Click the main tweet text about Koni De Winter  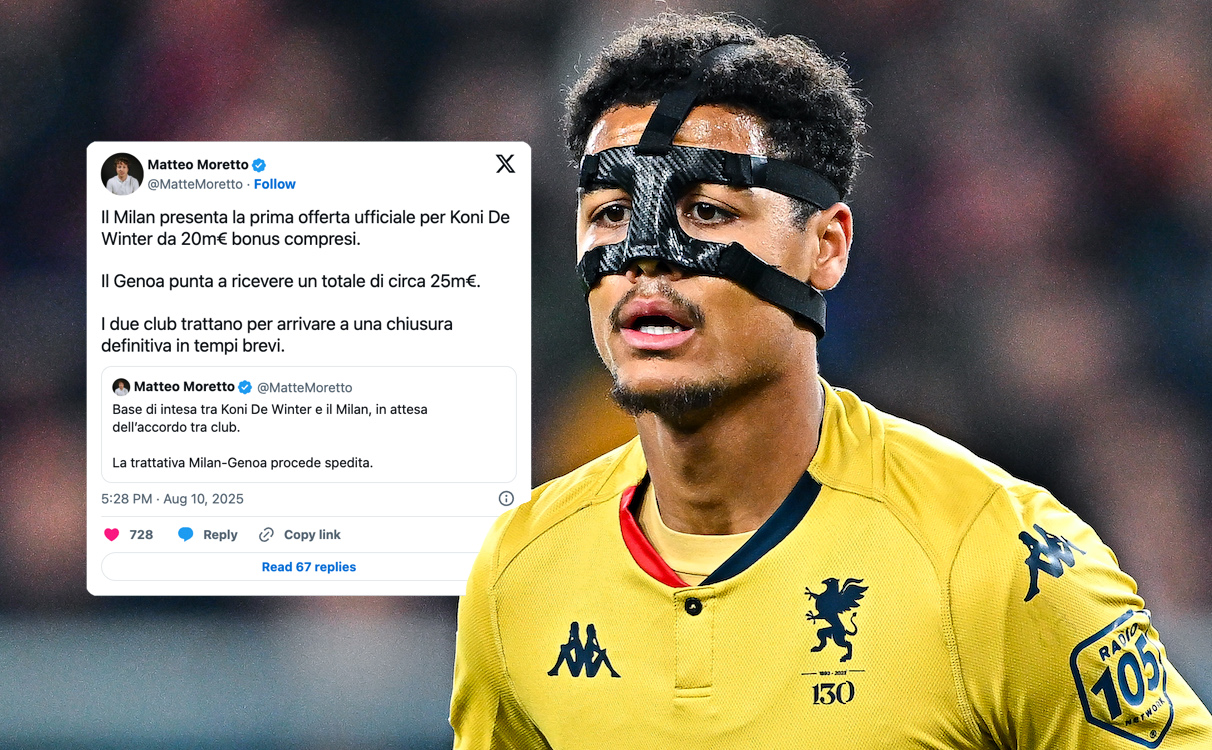pyautogui.click(x=306, y=282)
